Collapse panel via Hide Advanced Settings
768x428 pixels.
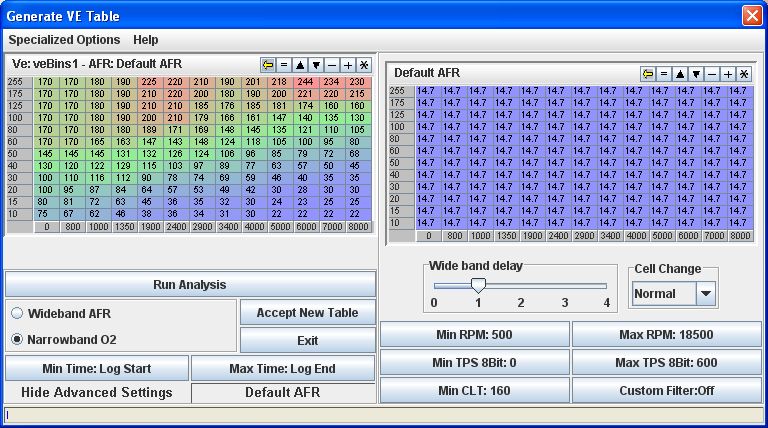pyautogui.click(x=96, y=392)
